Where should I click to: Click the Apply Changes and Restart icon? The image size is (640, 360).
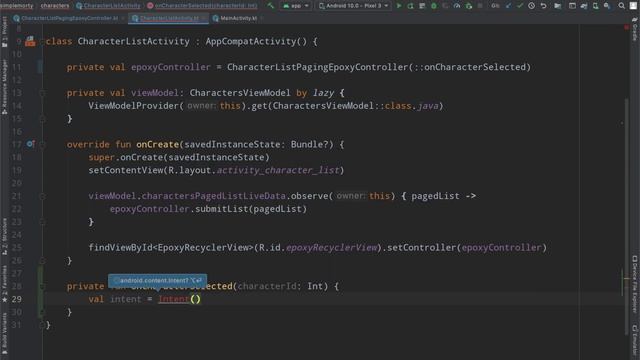point(411,6)
